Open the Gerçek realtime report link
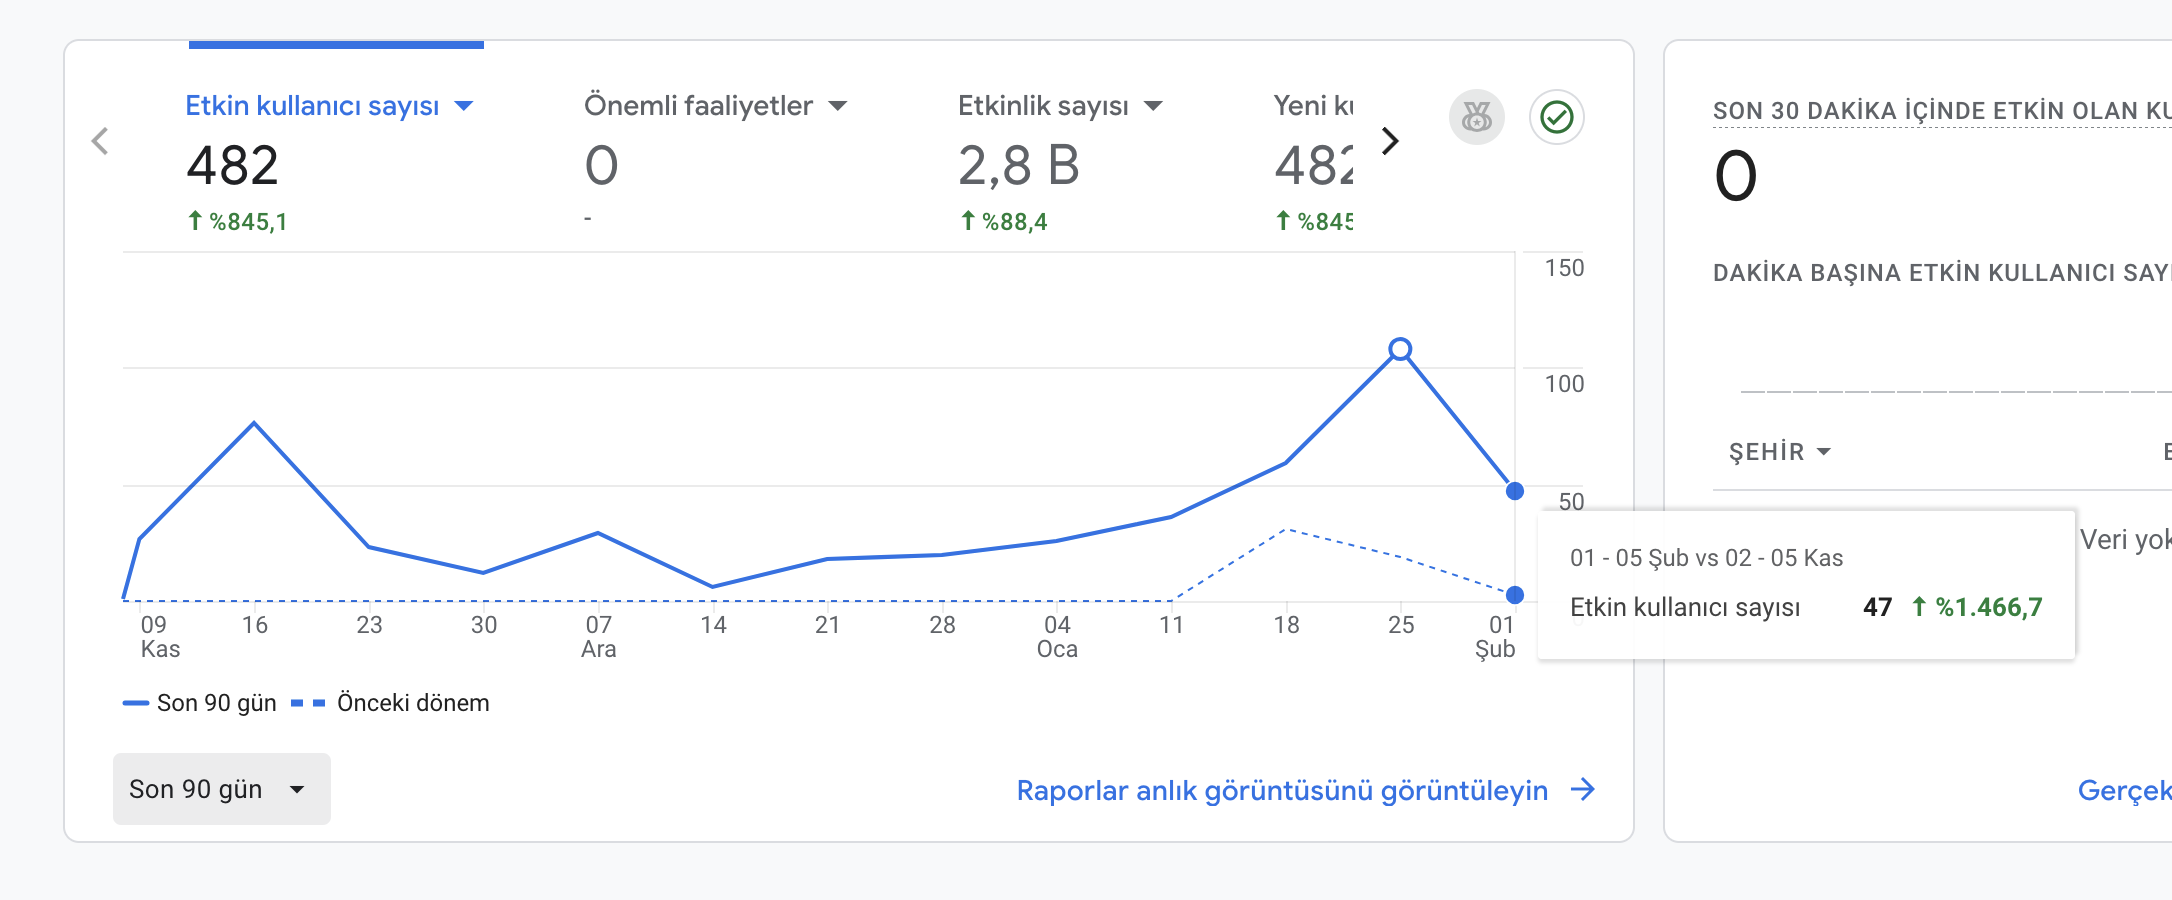This screenshot has height=900, width=2172. [2124, 791]
